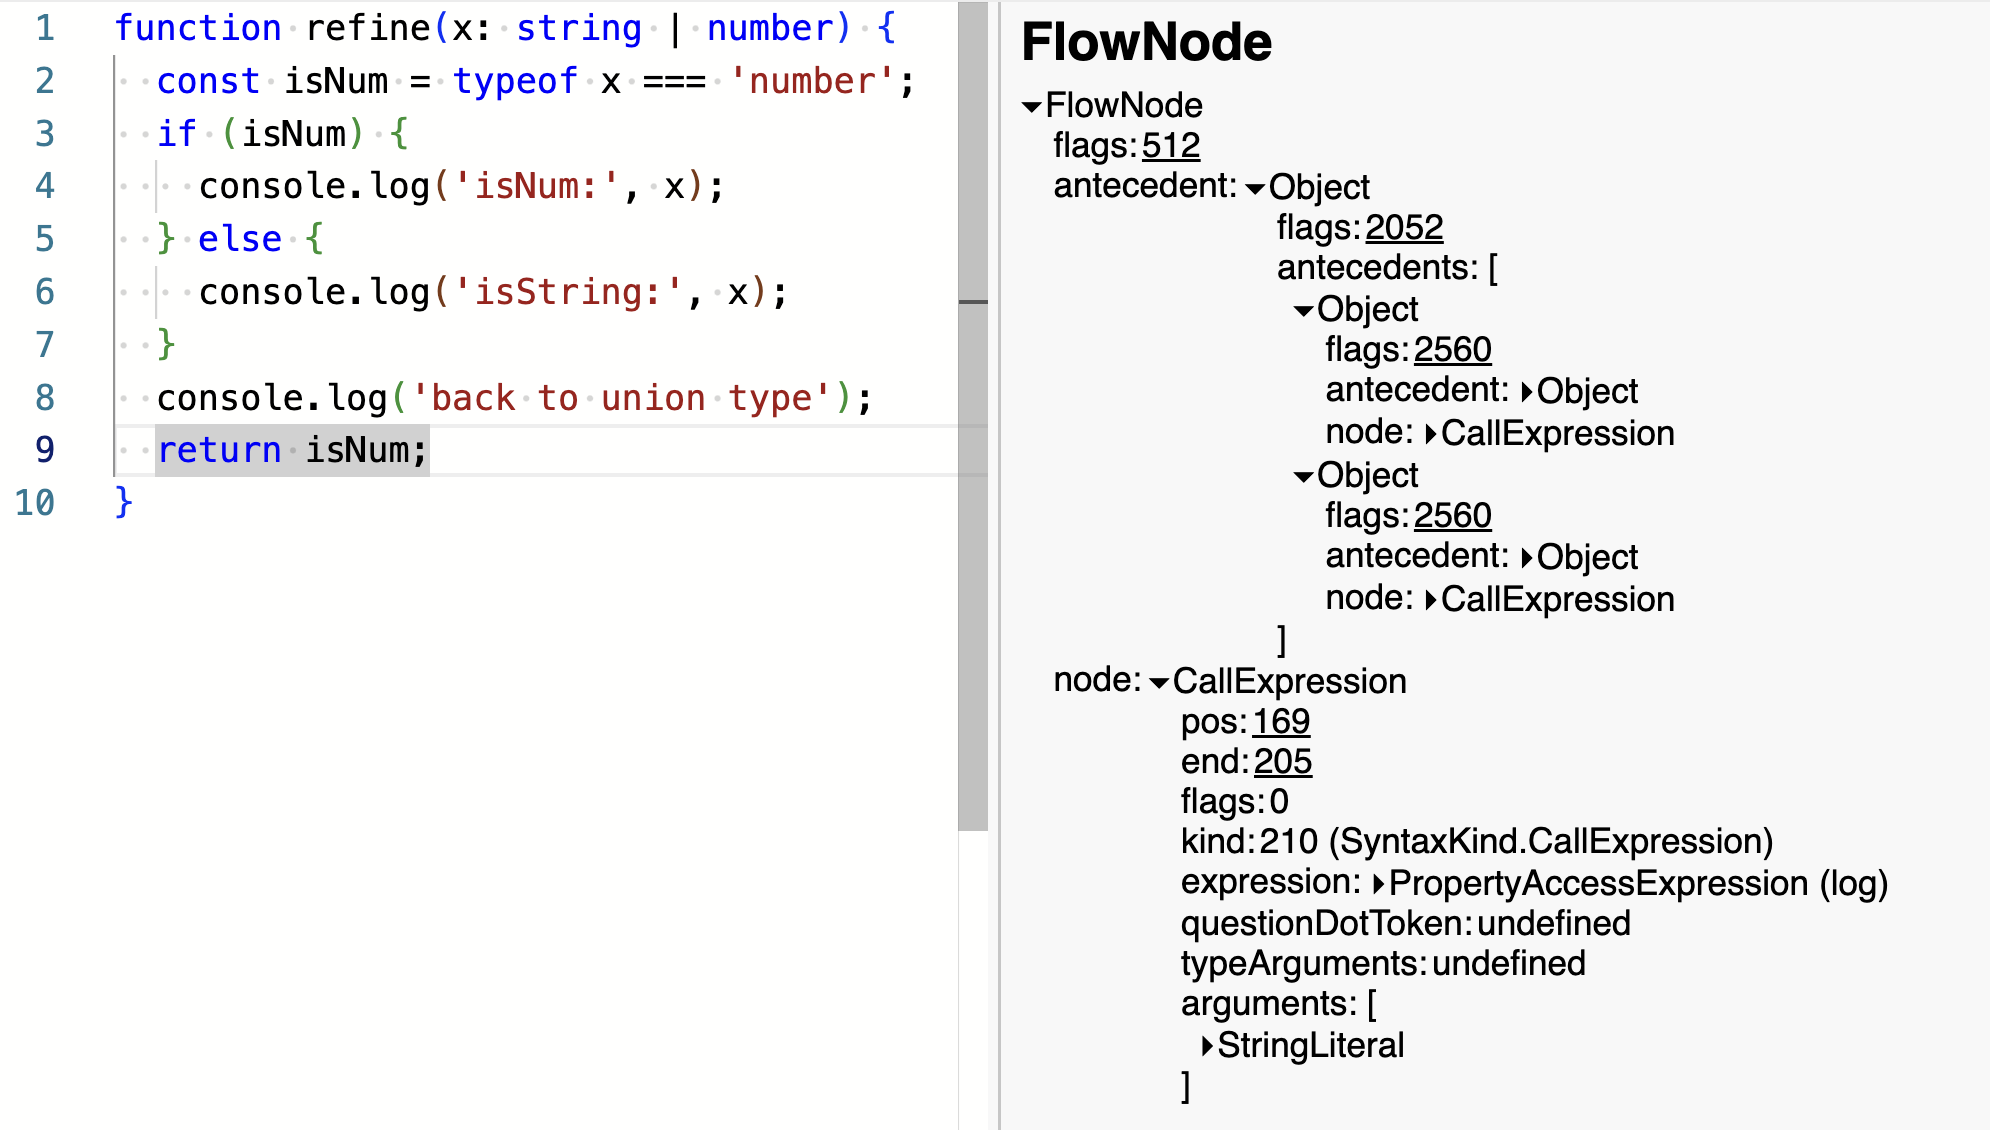Select line number 7 in the gutter
1990x1130 pixels.
pos(45,345)
